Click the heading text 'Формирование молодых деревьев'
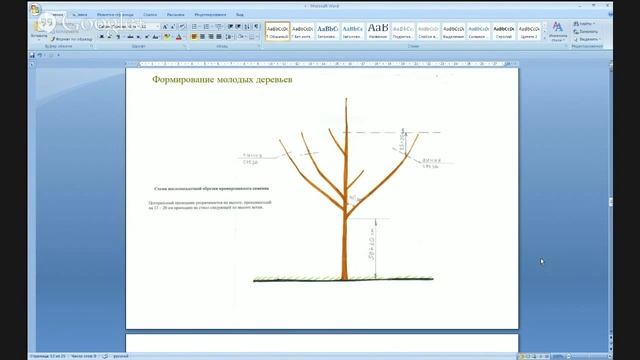 [x=222, y=80]
